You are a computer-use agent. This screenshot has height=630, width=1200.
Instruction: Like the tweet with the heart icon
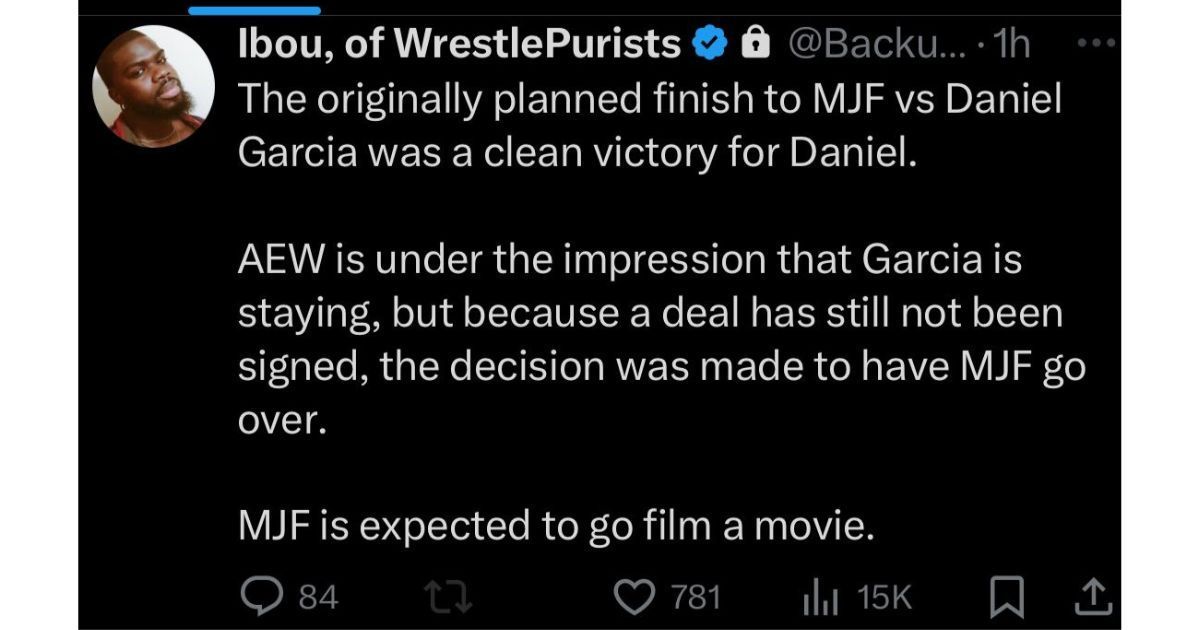(x=630, y=597)
